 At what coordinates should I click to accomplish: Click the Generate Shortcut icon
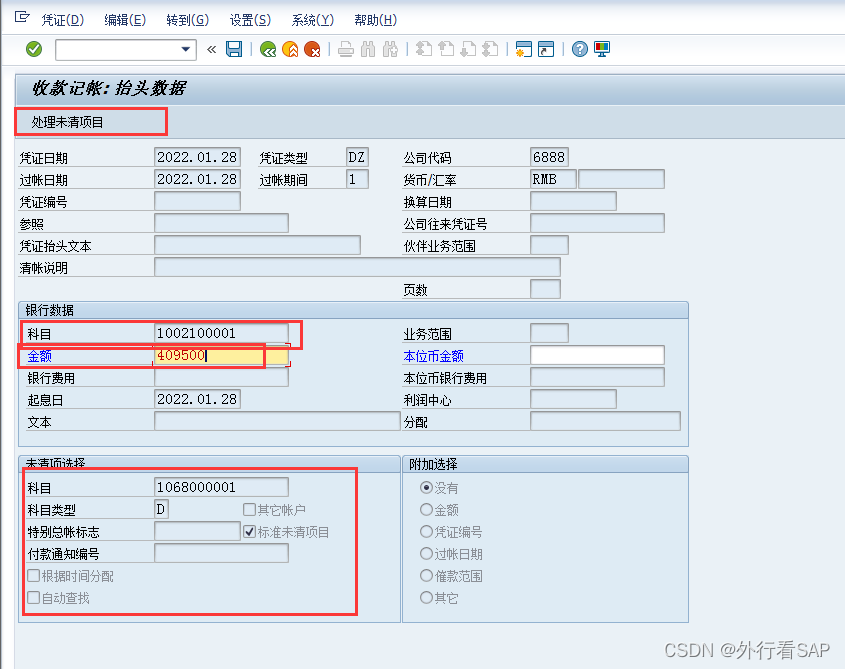point(546,49)
